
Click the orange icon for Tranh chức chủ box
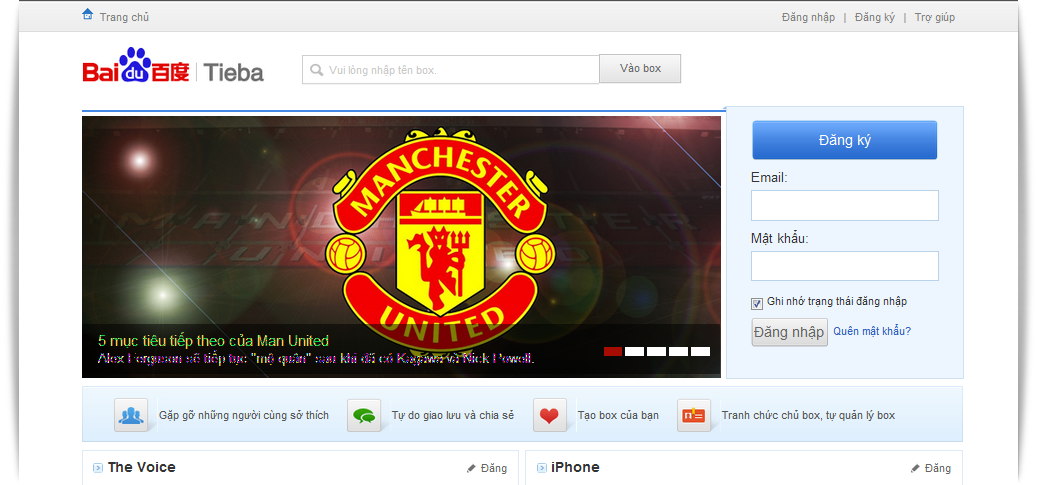pyautogui.click(x=694, y=416)
